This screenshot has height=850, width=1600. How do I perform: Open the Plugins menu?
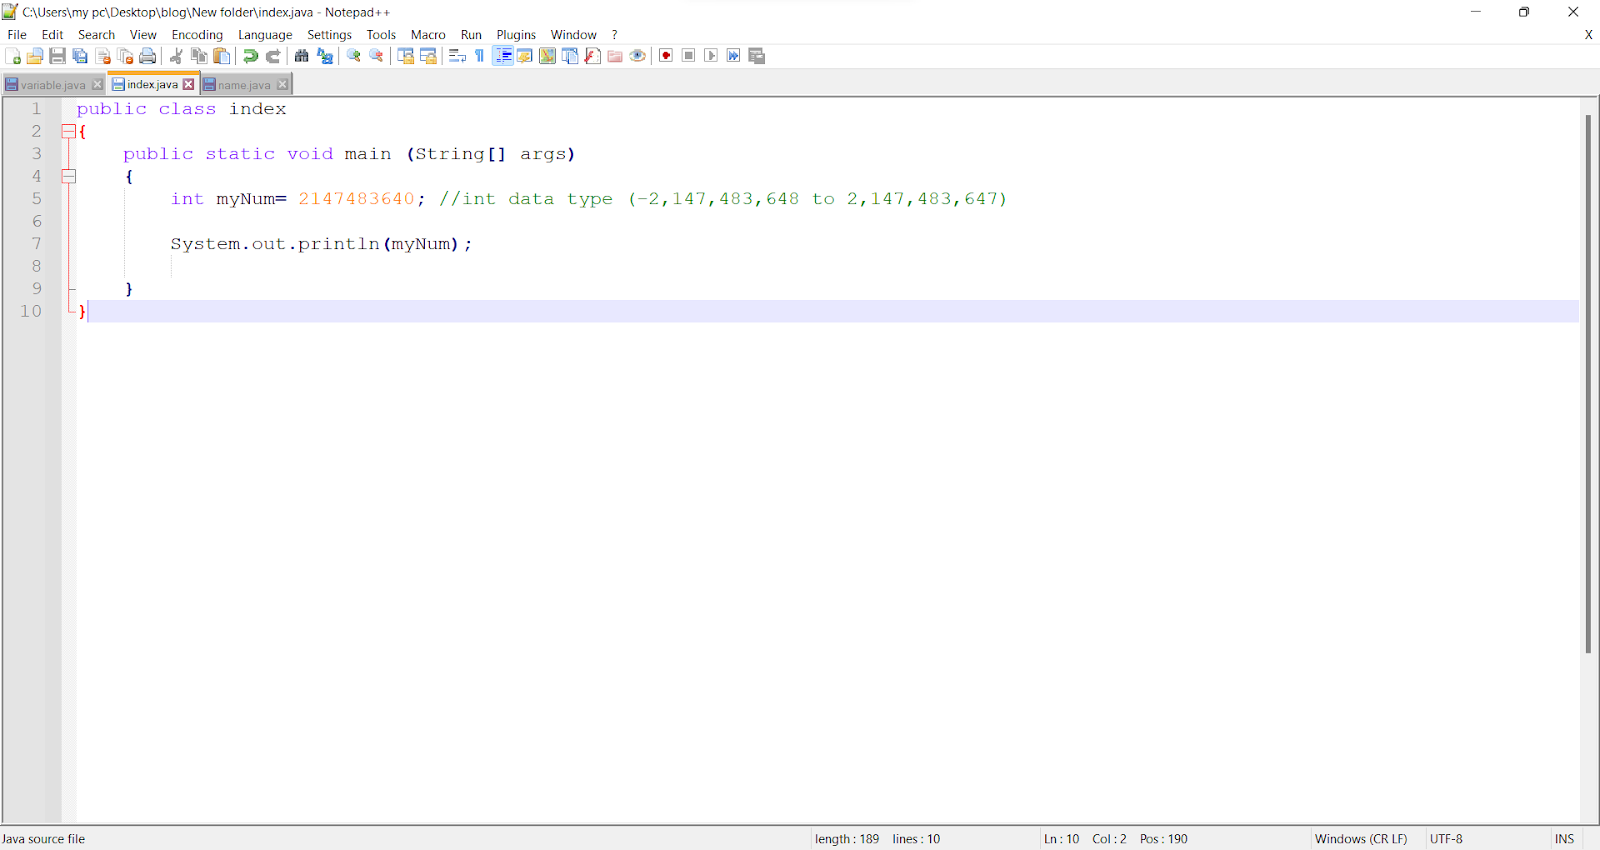[x=516, y=34]
